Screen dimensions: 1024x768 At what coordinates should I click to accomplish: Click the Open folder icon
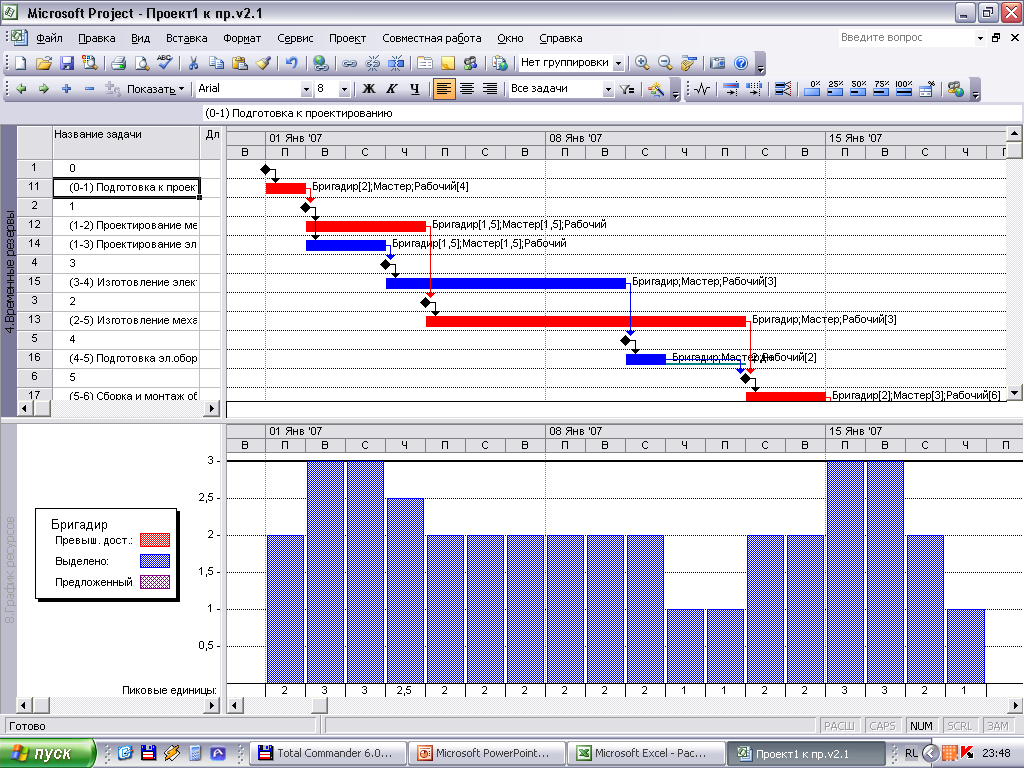[x=44, y=63]
